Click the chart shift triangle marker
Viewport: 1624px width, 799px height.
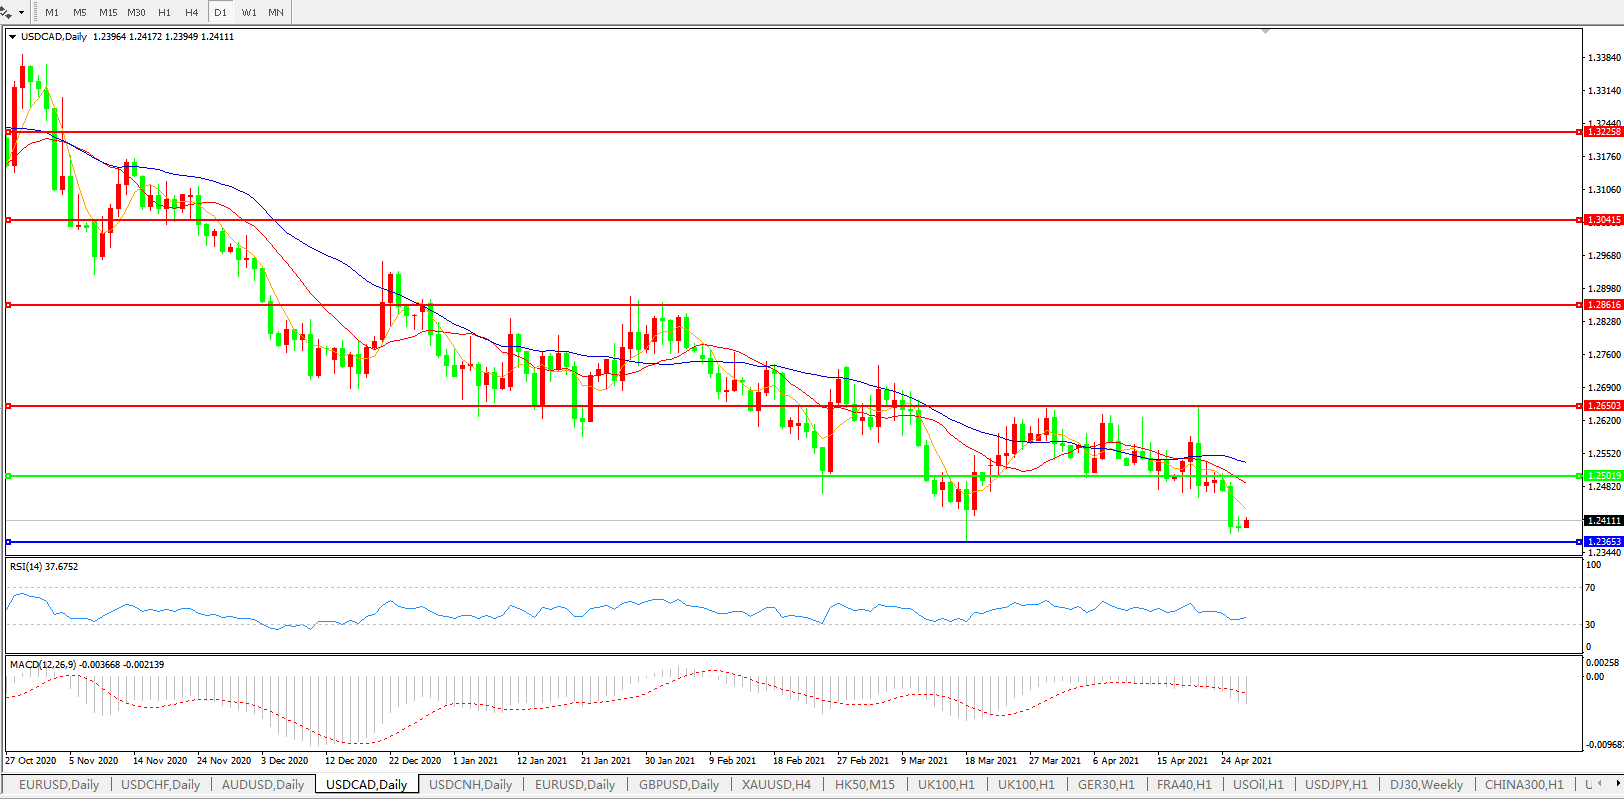point(1265,32)
